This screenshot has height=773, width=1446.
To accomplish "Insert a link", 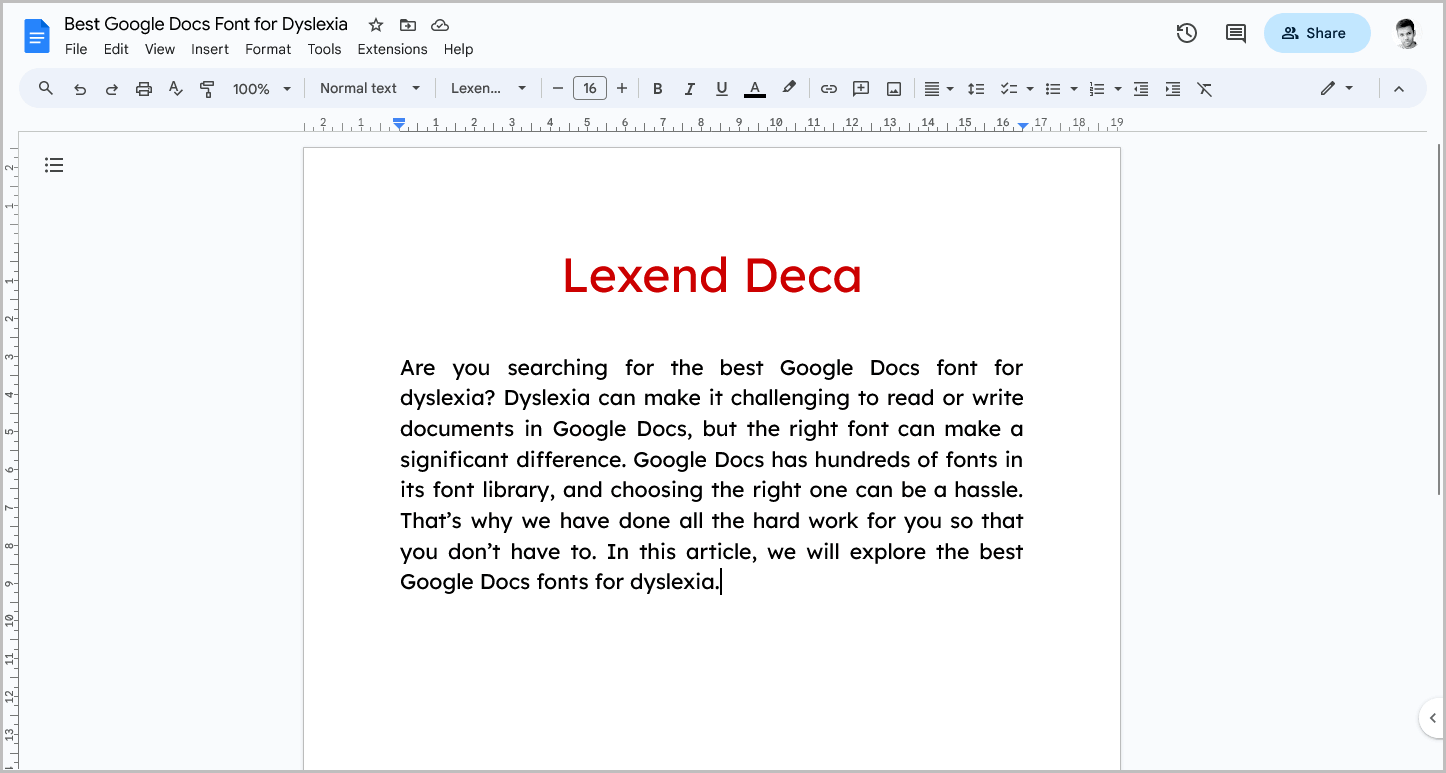I will point(829,89).
